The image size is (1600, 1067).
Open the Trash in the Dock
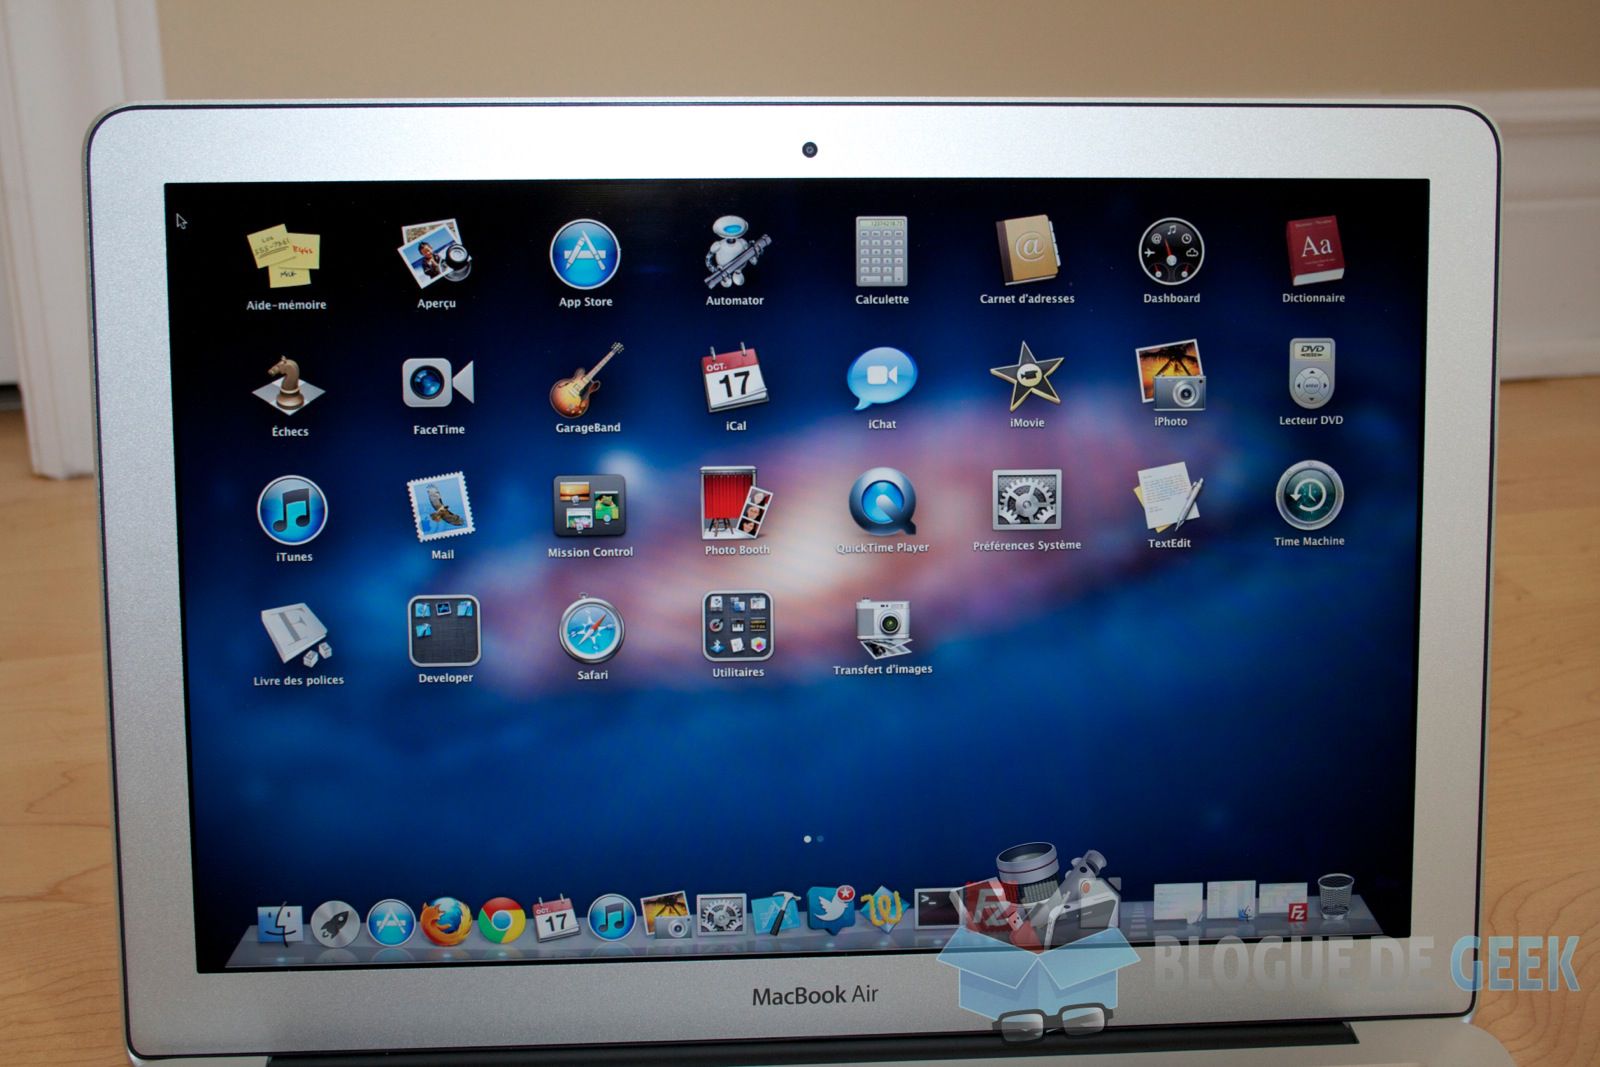point(1336,896)
